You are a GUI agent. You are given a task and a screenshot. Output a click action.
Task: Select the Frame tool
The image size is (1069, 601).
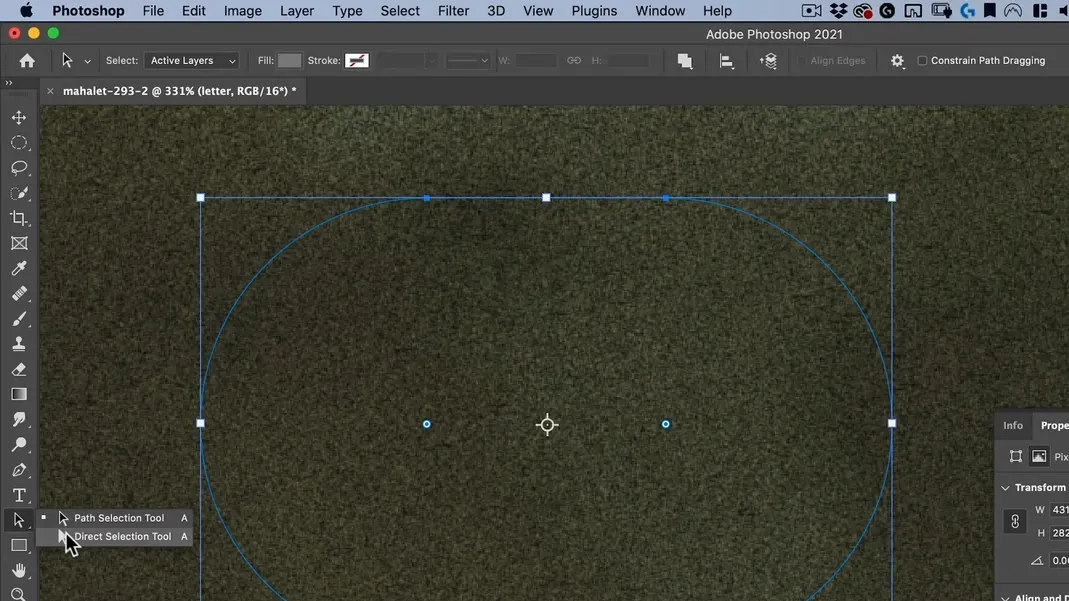coord(19,243)
